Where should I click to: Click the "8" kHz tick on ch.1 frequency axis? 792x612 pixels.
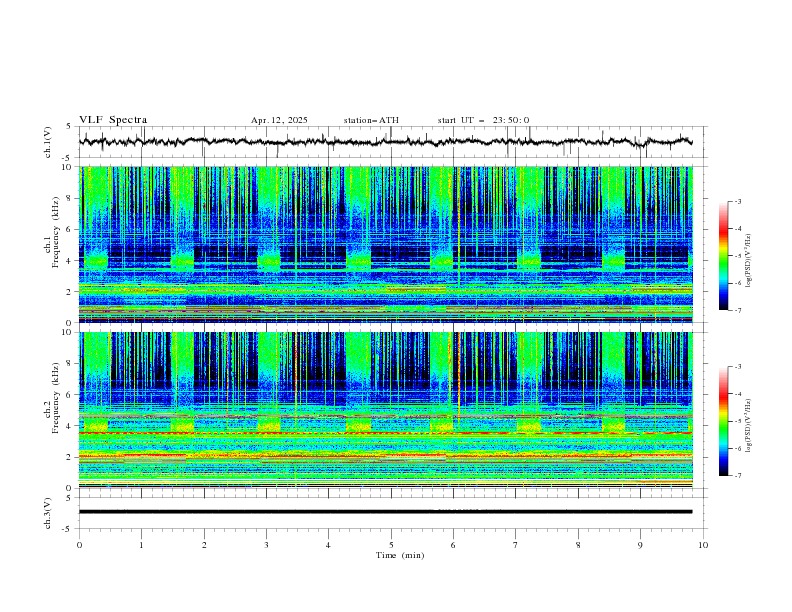click(70, 198)
